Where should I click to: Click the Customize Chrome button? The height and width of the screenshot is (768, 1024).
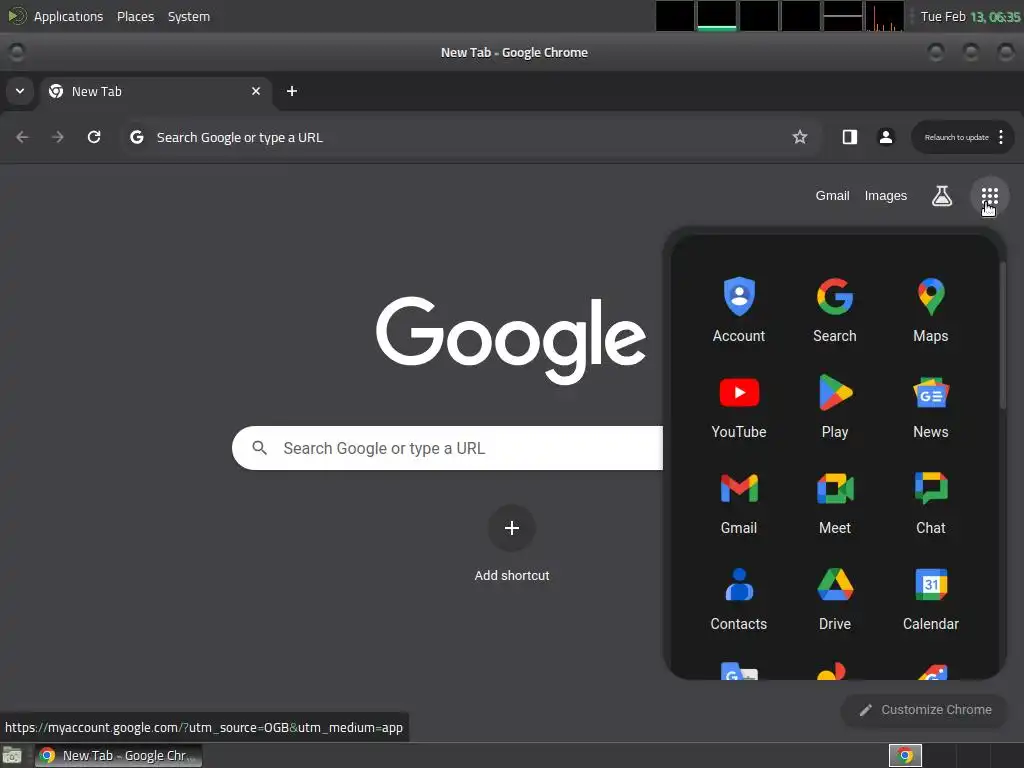(x=924, y=710)
